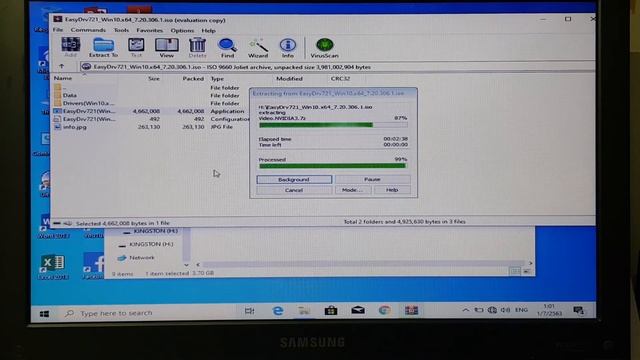Open WinRAR from the taskbar
Screen dimensions: 640x360
pyautogui.click(x=411, y=311)
